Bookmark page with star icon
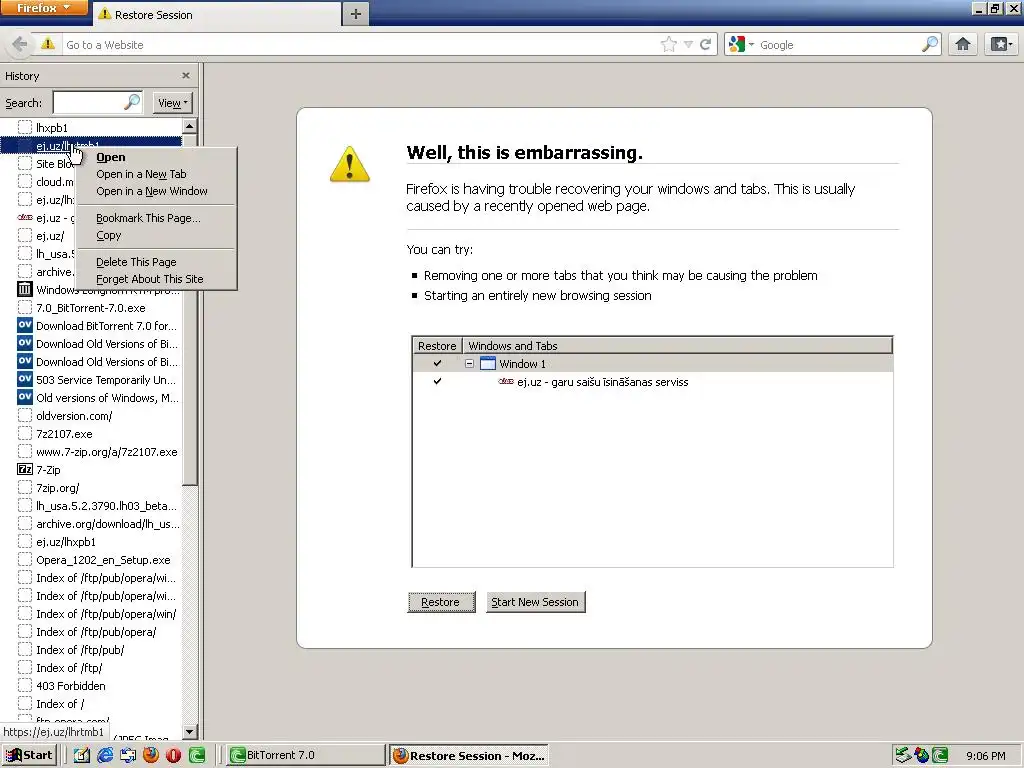Screen dimensions: 1024x768 [x=668, y=44]
